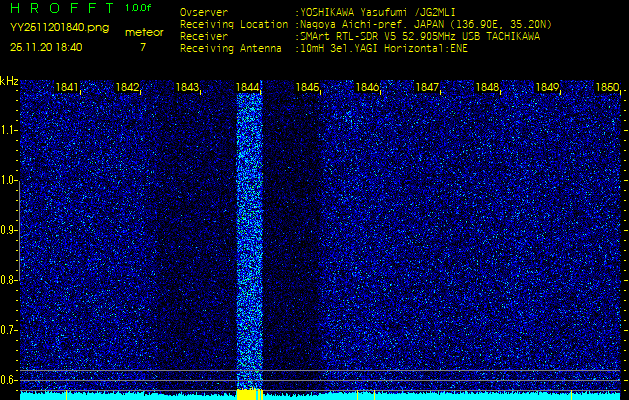Click the meteor count label

pos(144,33)
